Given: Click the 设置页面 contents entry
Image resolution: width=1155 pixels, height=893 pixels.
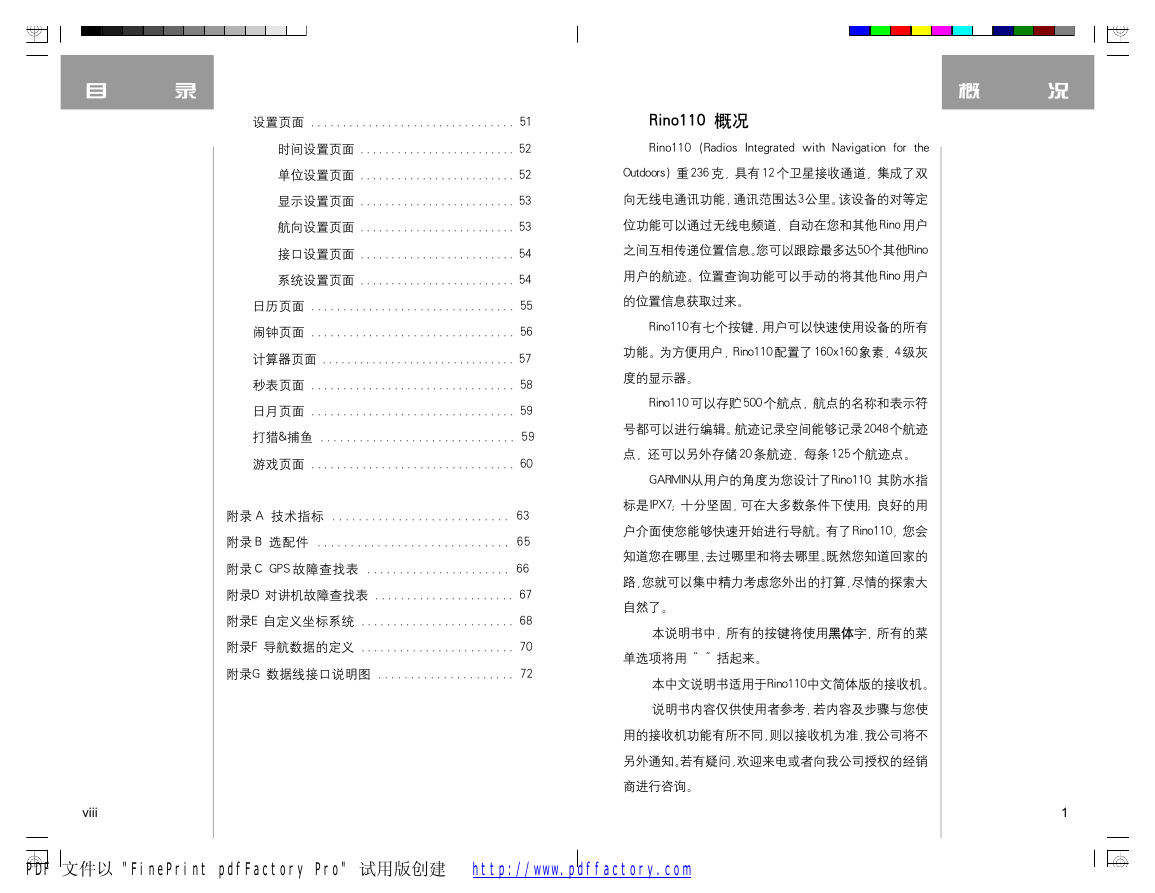Looking at the screenshot, I should 392,122.
